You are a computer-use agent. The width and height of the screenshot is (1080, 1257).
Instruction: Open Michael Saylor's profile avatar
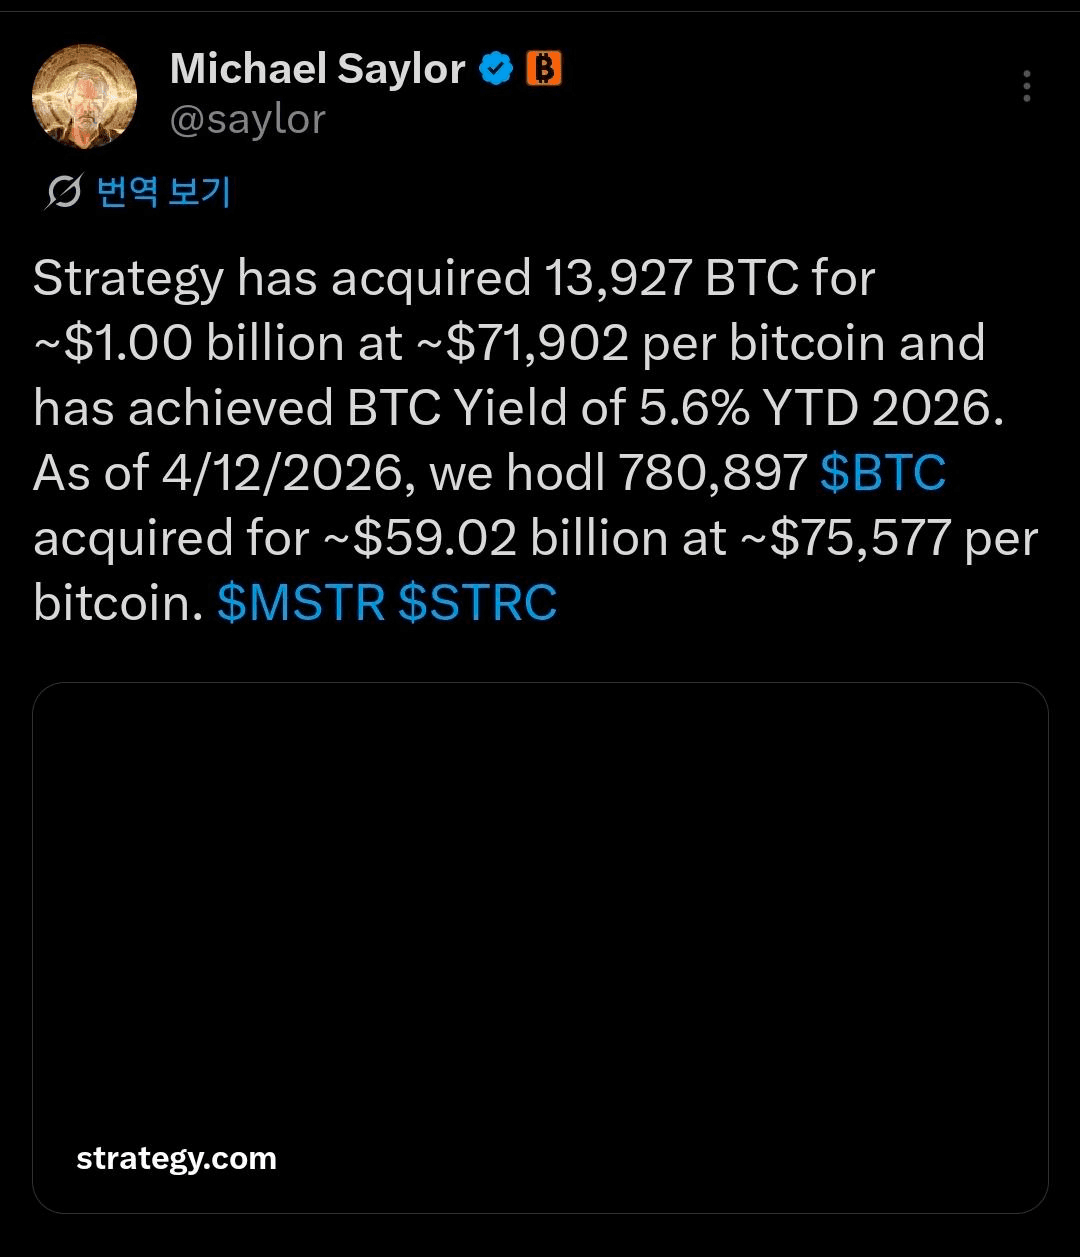[x=85, y=96]
